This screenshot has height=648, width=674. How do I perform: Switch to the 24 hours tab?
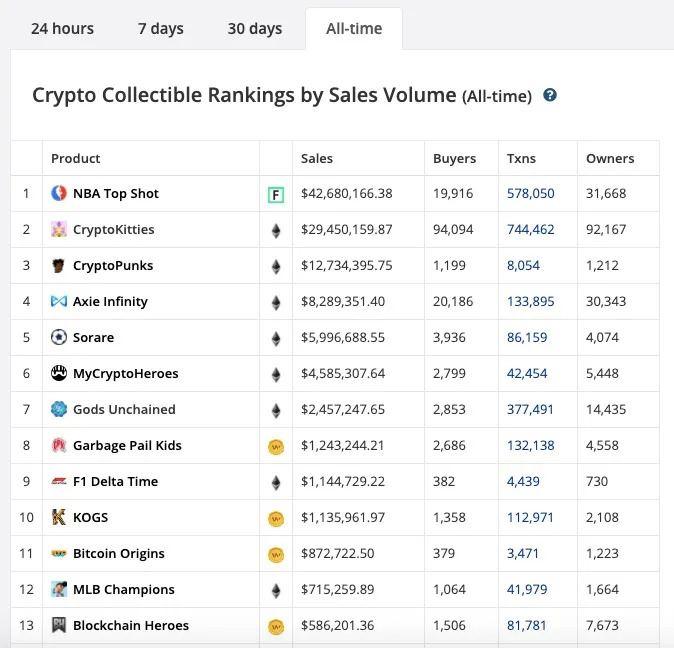(x=62, y=28)
